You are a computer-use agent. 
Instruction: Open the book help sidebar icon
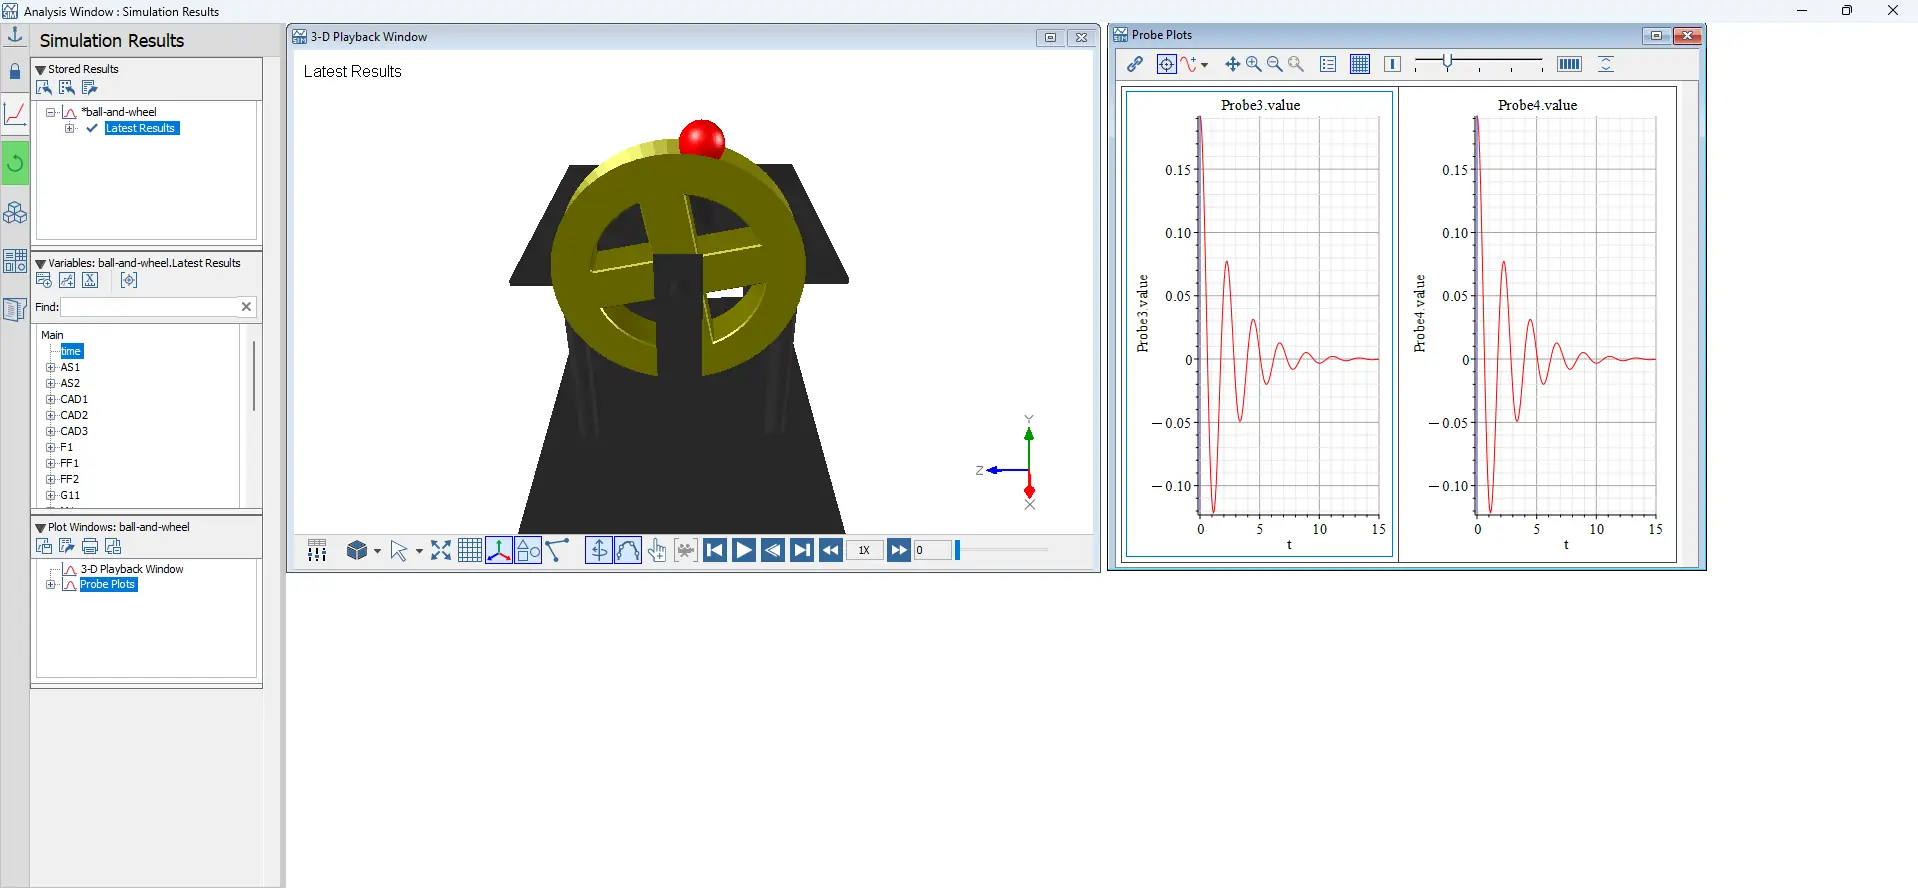click(x=15, y=310)
